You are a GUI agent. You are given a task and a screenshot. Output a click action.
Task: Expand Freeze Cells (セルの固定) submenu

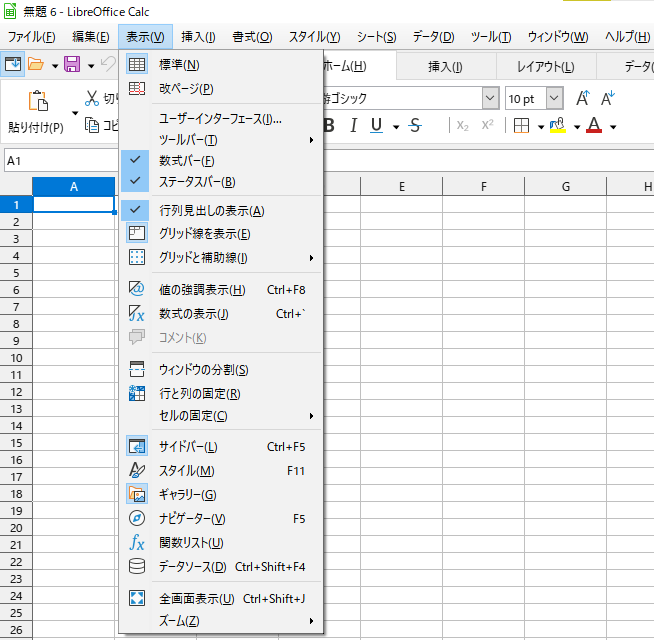(x=221, y=416)
